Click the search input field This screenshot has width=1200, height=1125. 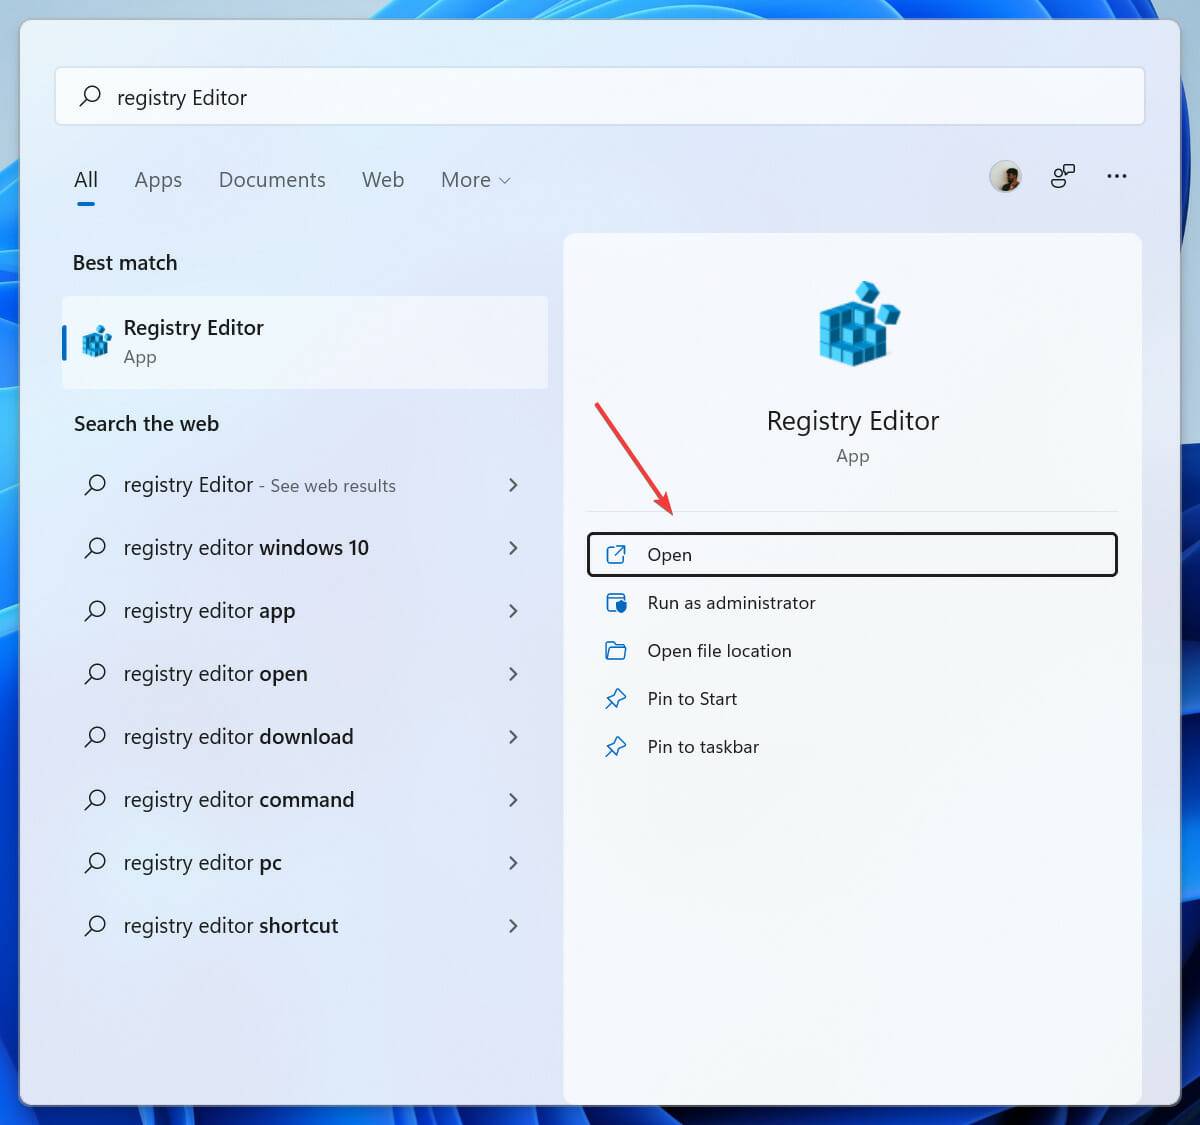[600, 97]
